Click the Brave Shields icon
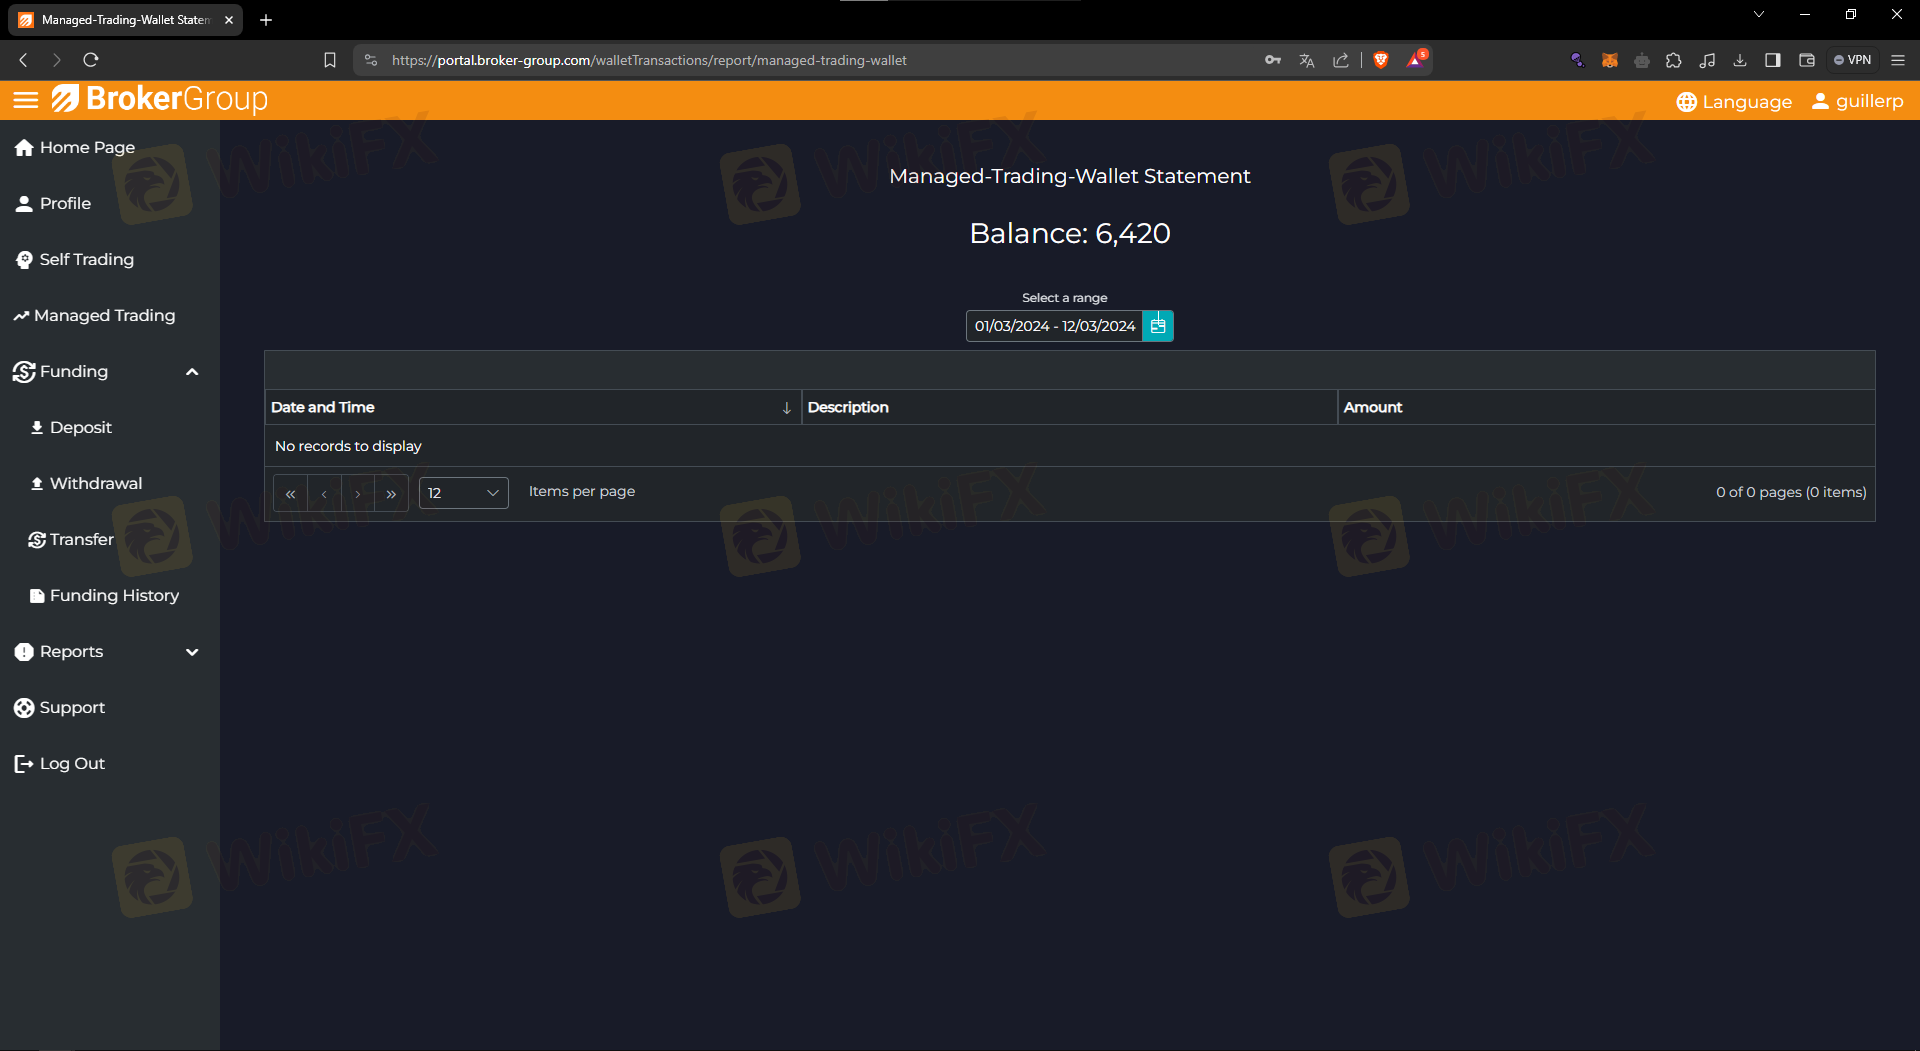 1381,60
